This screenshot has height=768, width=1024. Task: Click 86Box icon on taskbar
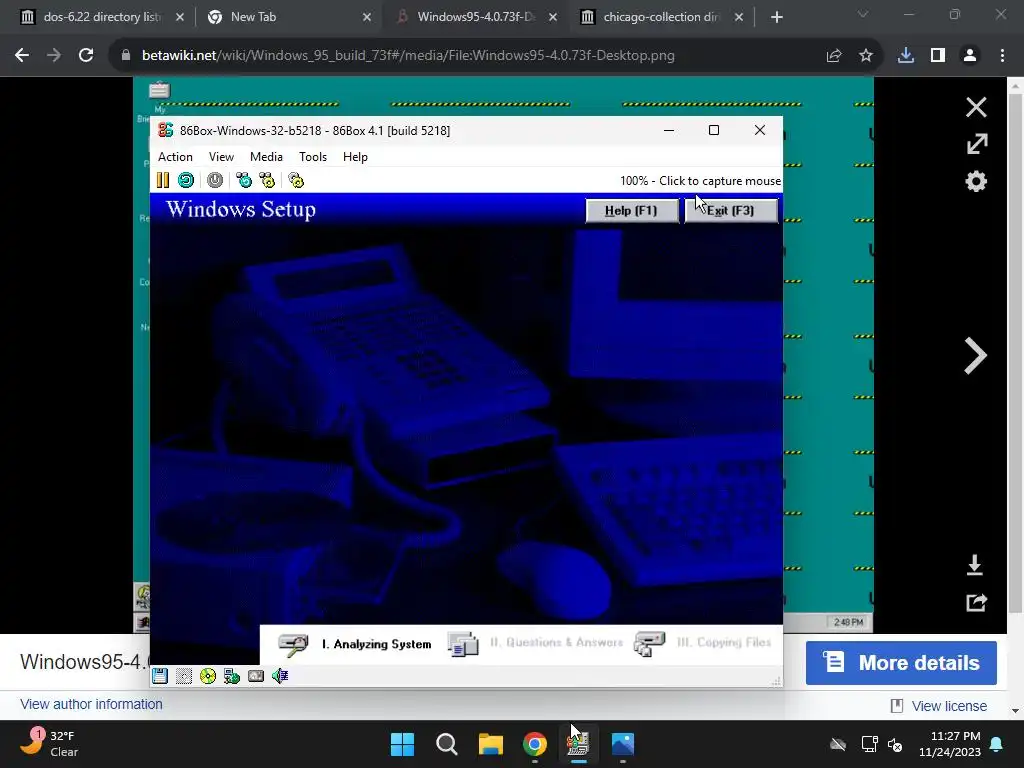click(x=578, y=744)
